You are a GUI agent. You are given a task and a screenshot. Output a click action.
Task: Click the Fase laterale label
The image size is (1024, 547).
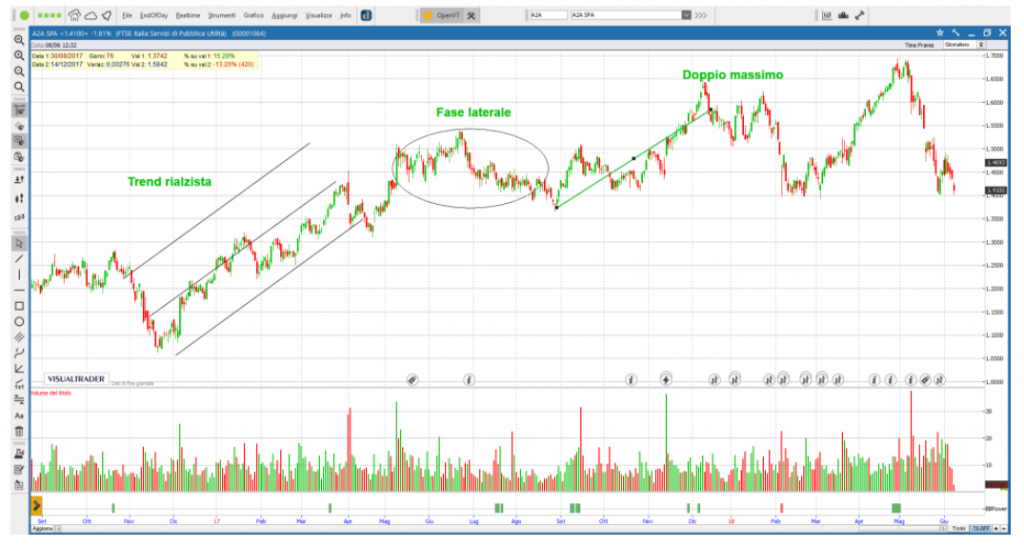pos(473,112)
